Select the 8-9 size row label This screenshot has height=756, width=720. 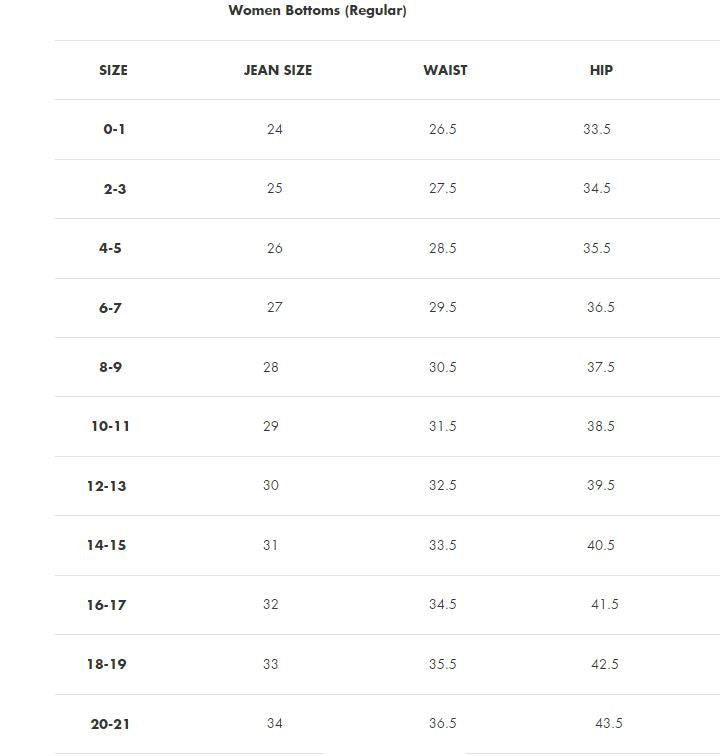[110, 367]
